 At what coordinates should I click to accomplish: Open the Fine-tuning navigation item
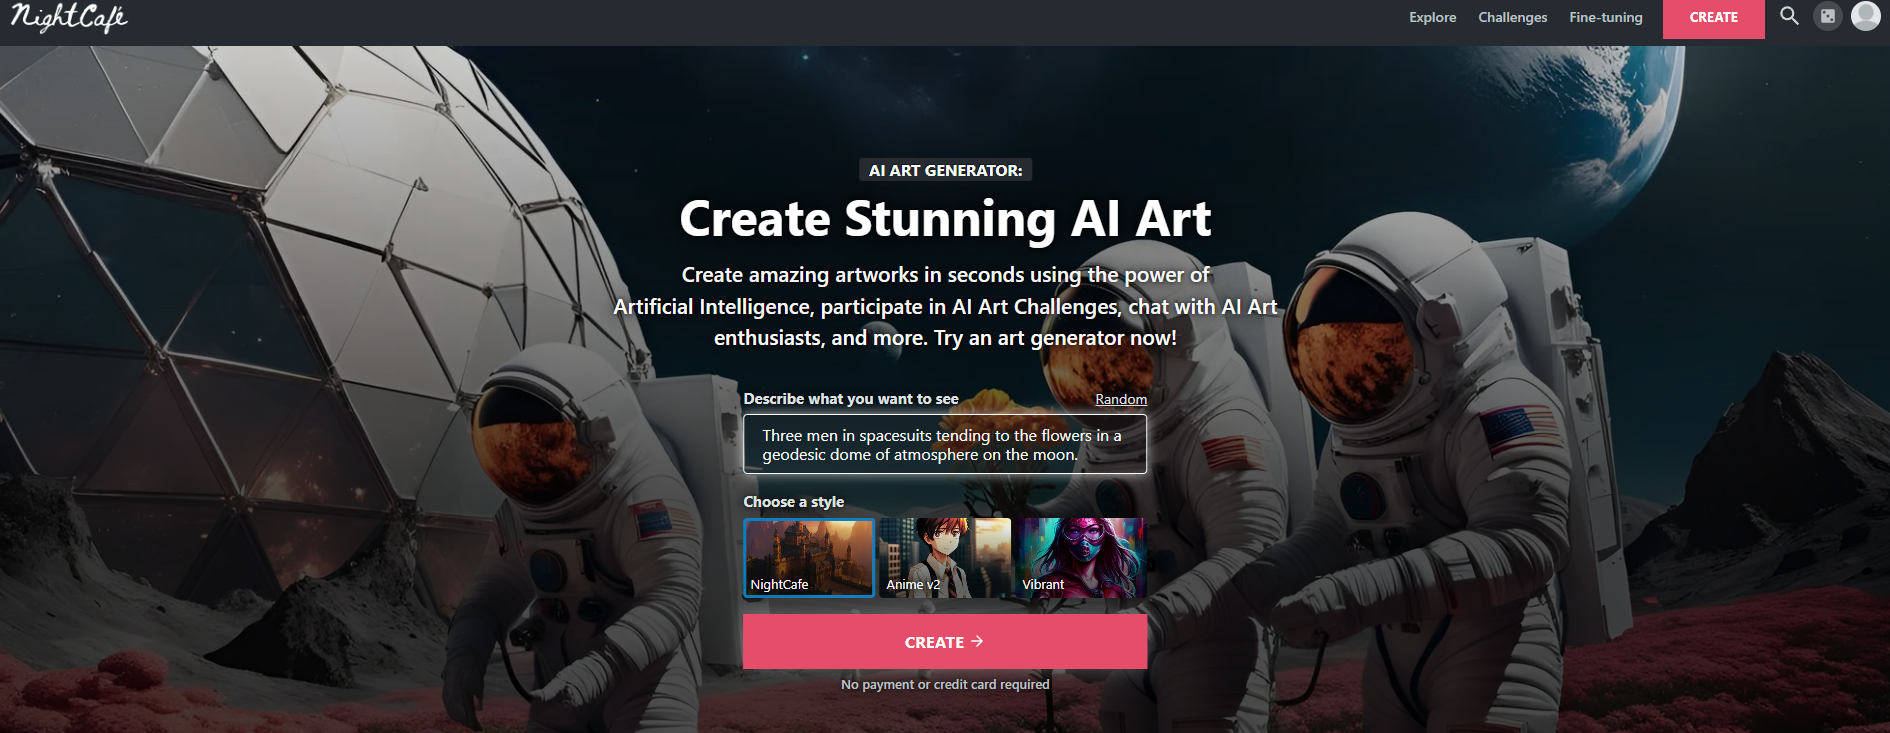(1605, 17)
